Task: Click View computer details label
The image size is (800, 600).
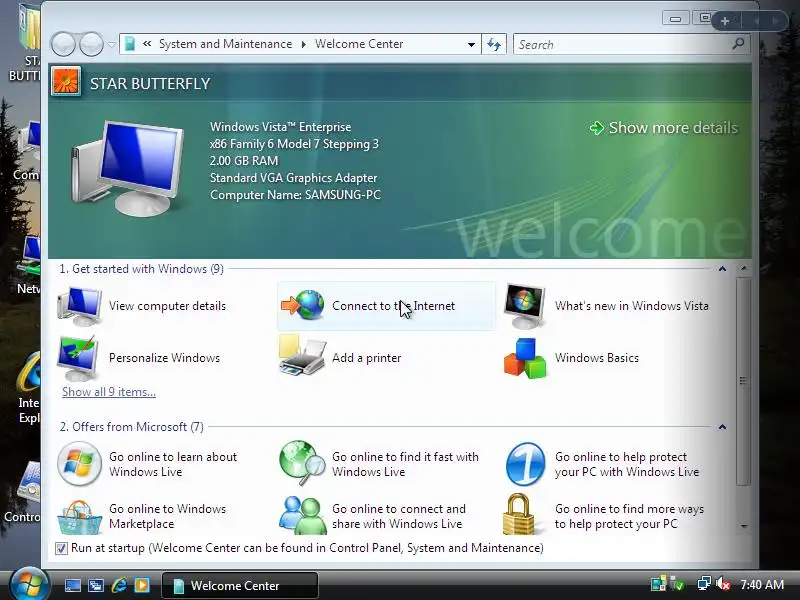Action: point(167,306)
